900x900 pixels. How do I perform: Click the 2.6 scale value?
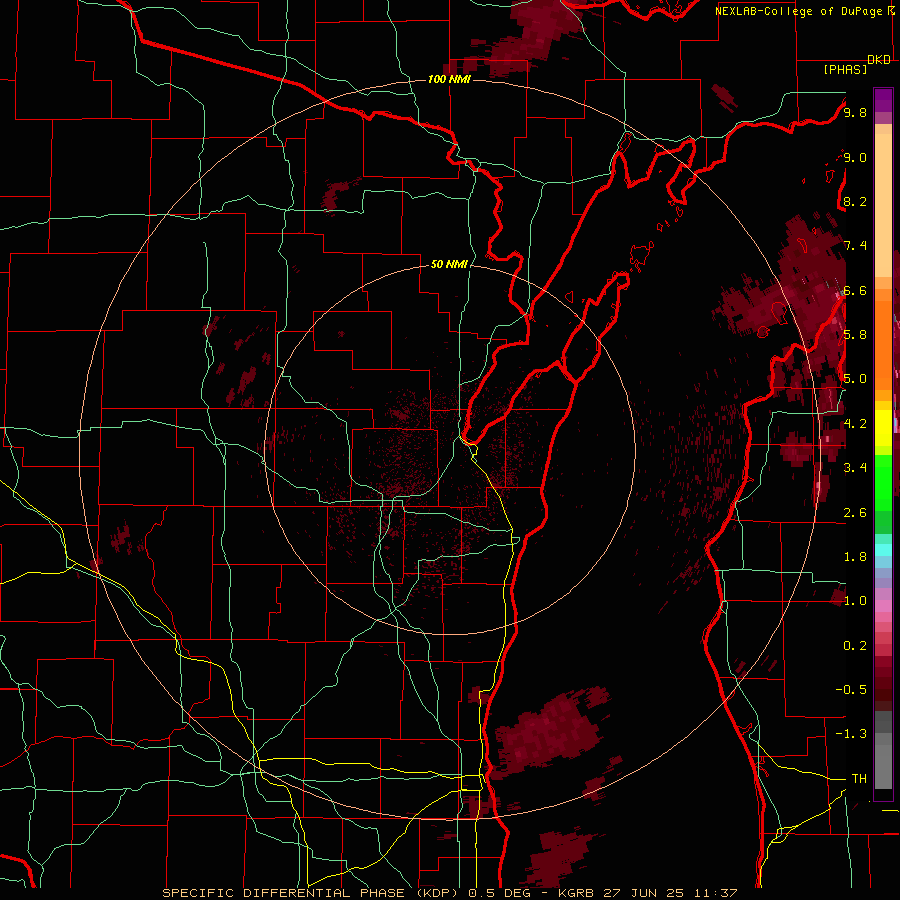click(x=855, y=513)
